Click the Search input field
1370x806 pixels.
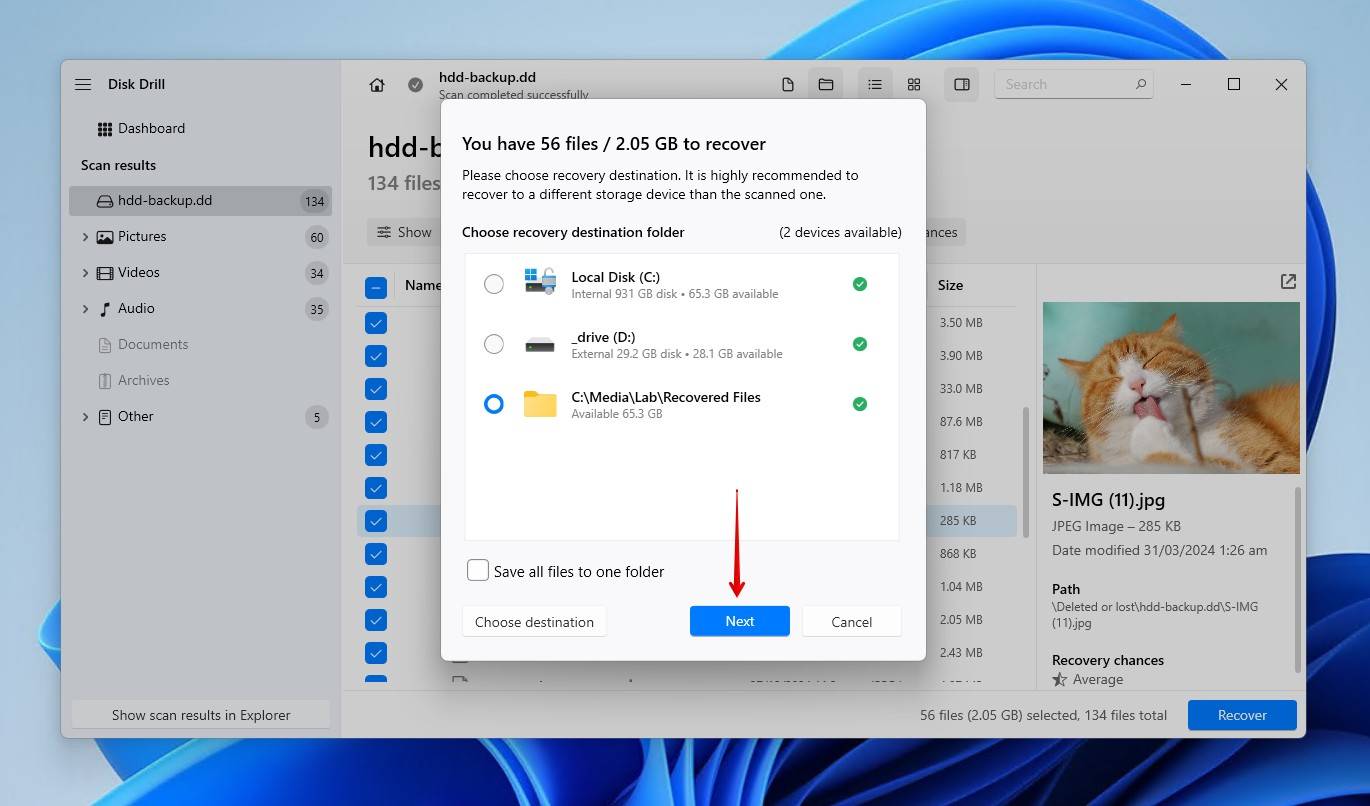1065,85
